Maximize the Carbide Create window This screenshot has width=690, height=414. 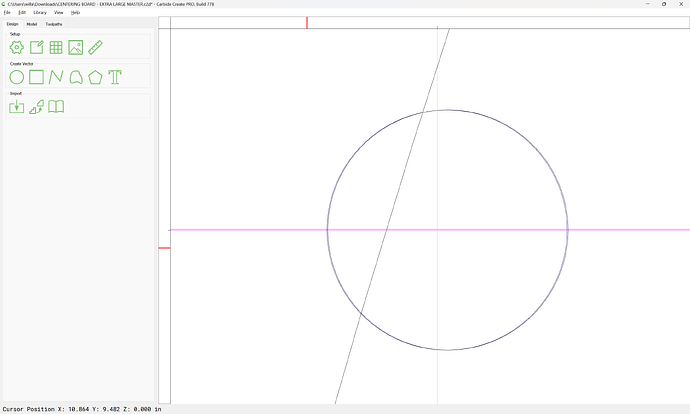[664, 4]
